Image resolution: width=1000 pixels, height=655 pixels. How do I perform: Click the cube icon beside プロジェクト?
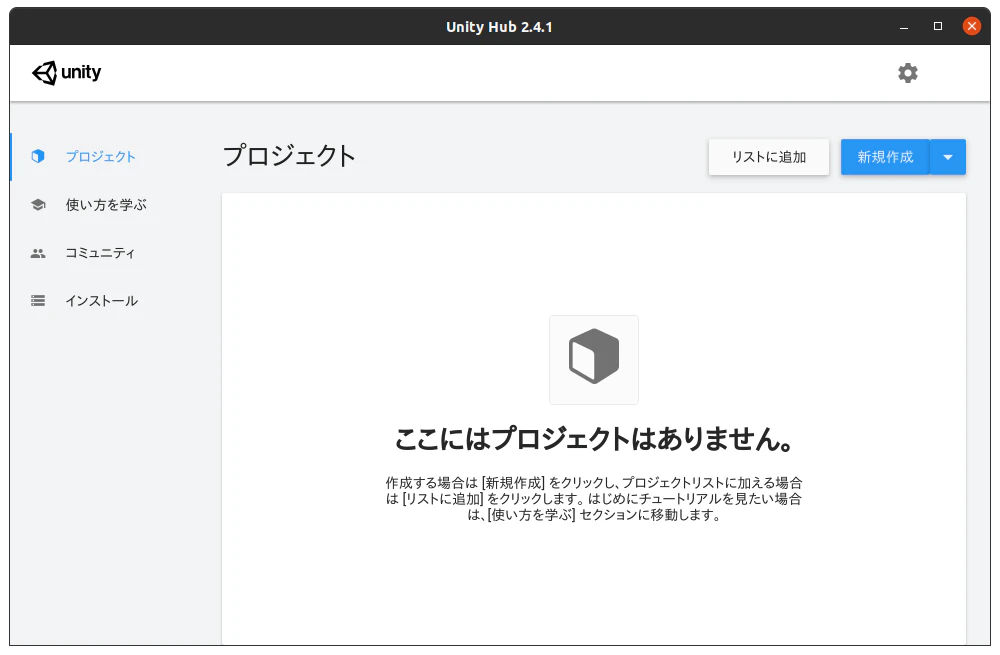[38, 156]
